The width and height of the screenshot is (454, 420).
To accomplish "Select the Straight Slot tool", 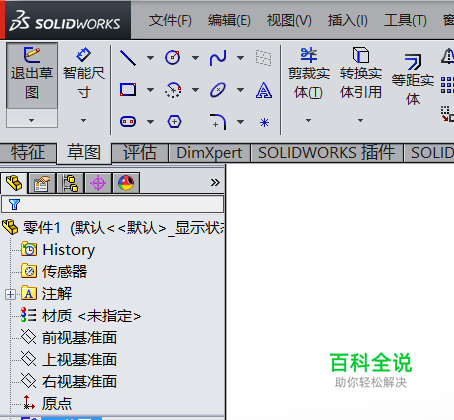I will (128, 122).
